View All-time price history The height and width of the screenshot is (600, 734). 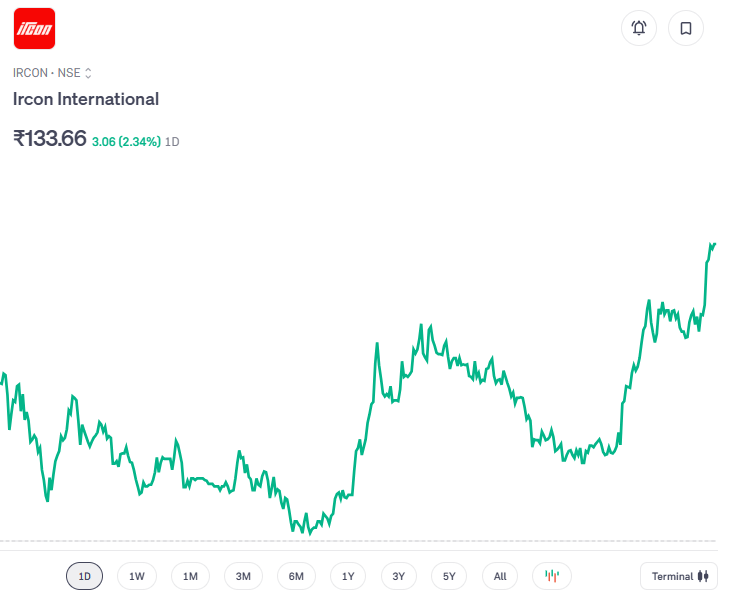click(500, 576)
